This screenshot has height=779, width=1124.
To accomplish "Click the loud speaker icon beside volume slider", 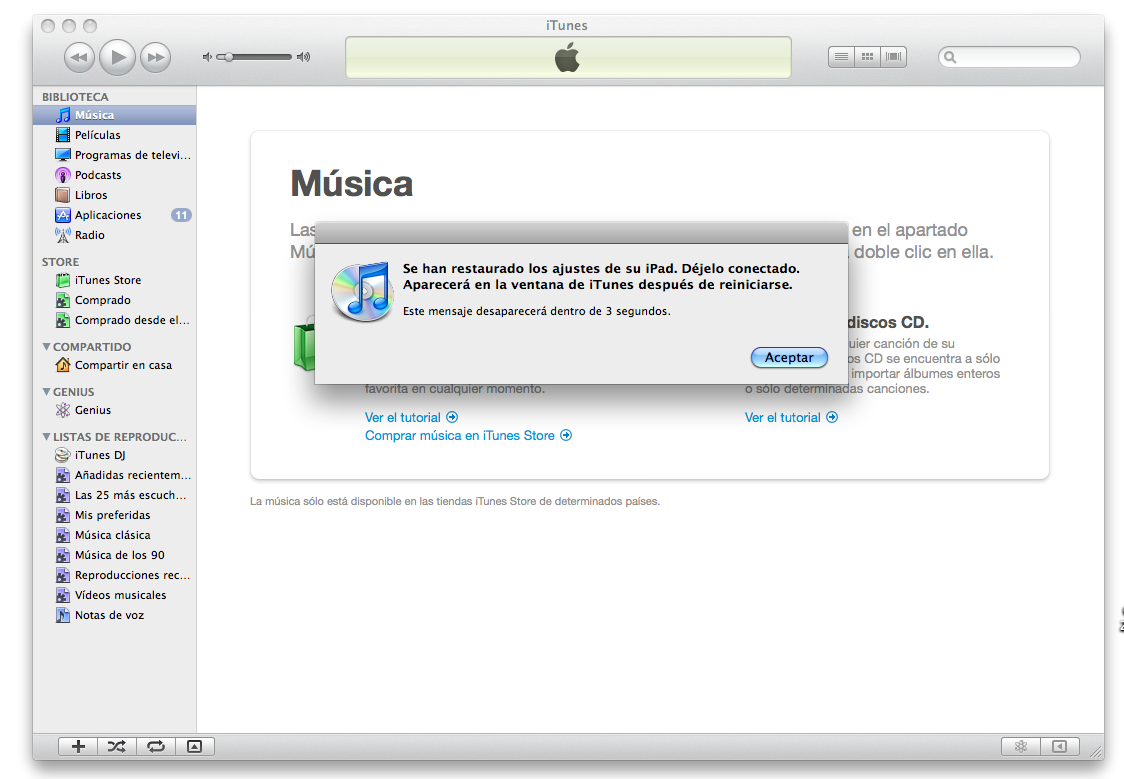I will coord(304,57).
